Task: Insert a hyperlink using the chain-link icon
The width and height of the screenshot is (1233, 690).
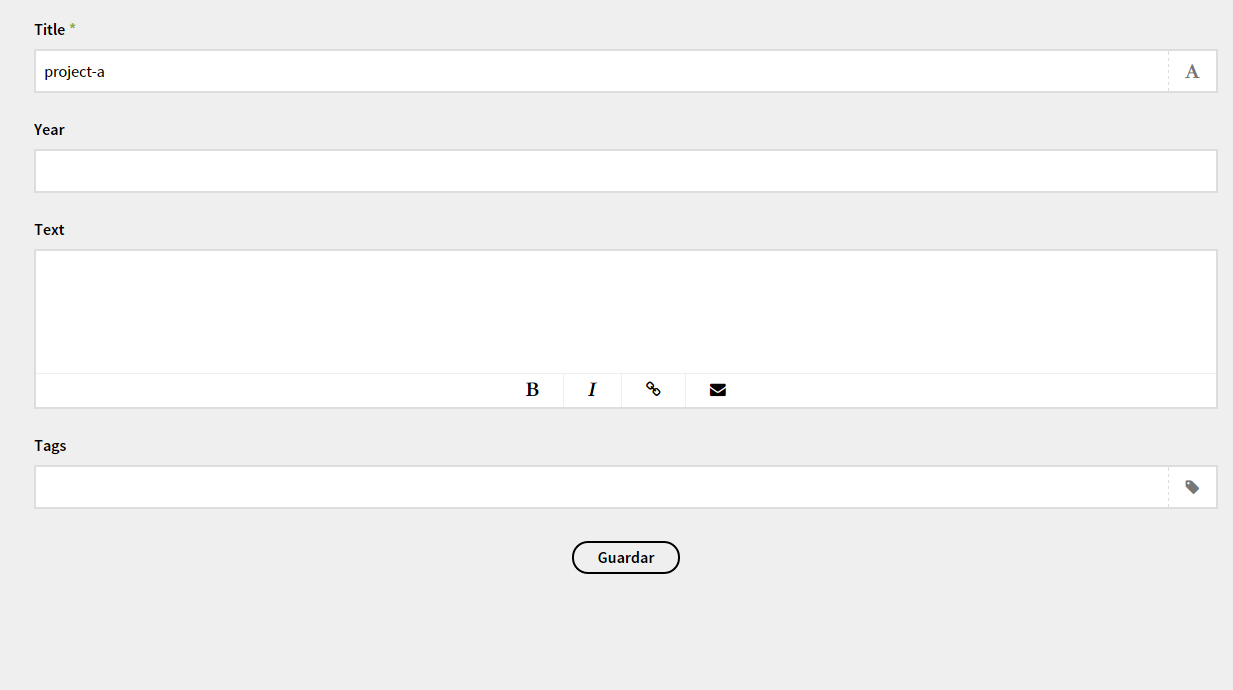Action: (653, 390)
